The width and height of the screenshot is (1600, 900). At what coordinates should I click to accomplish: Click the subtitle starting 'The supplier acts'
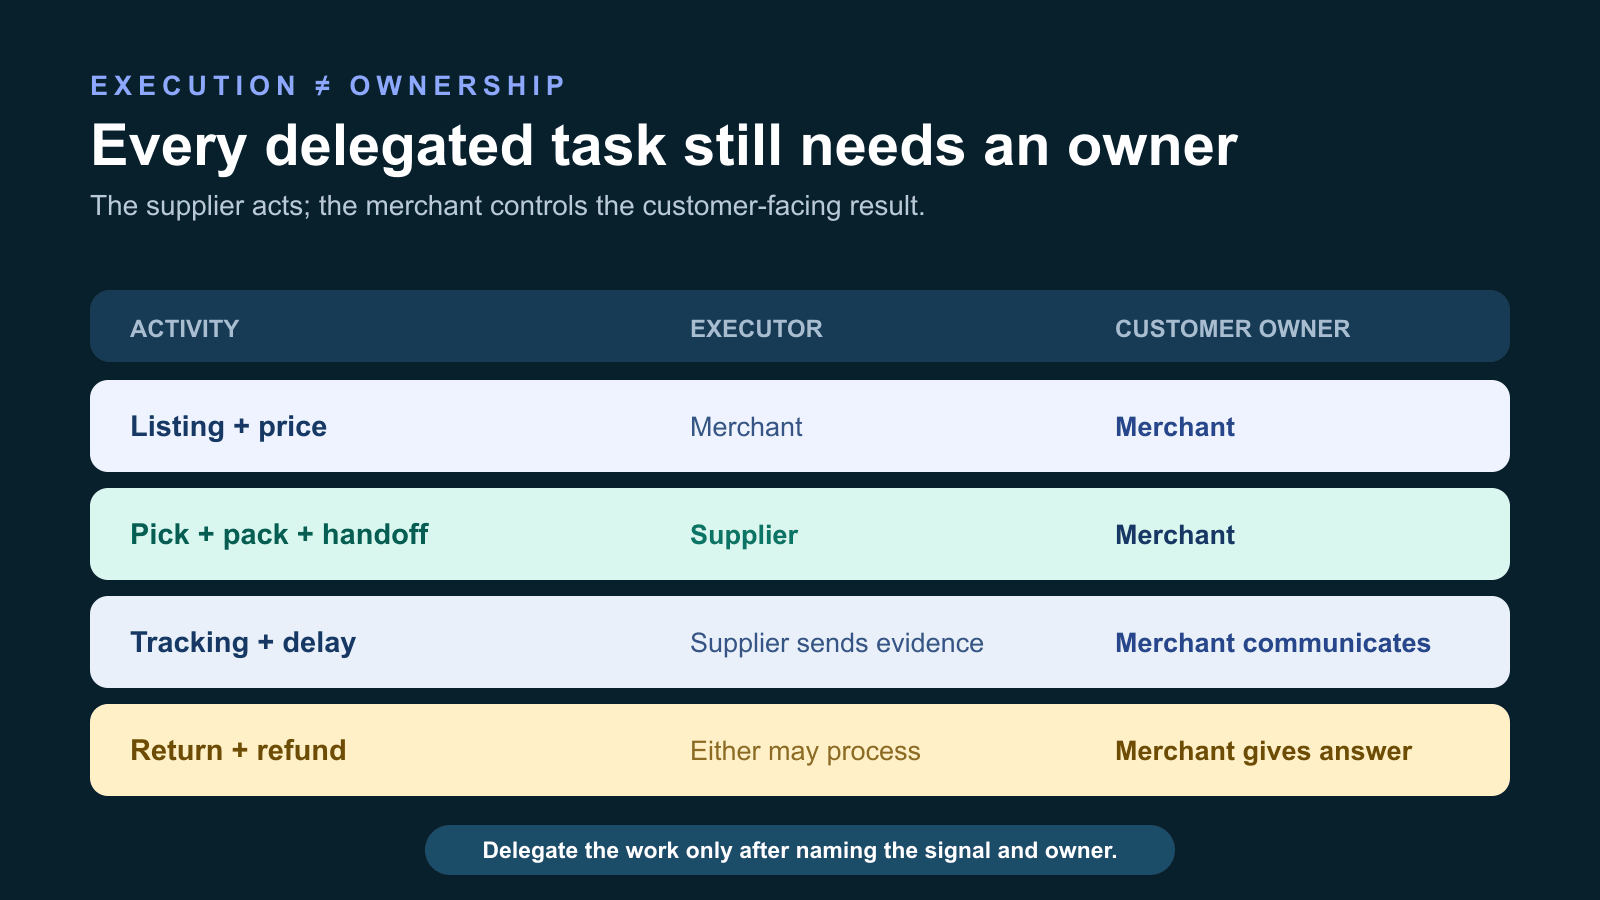tap(507, 206)
